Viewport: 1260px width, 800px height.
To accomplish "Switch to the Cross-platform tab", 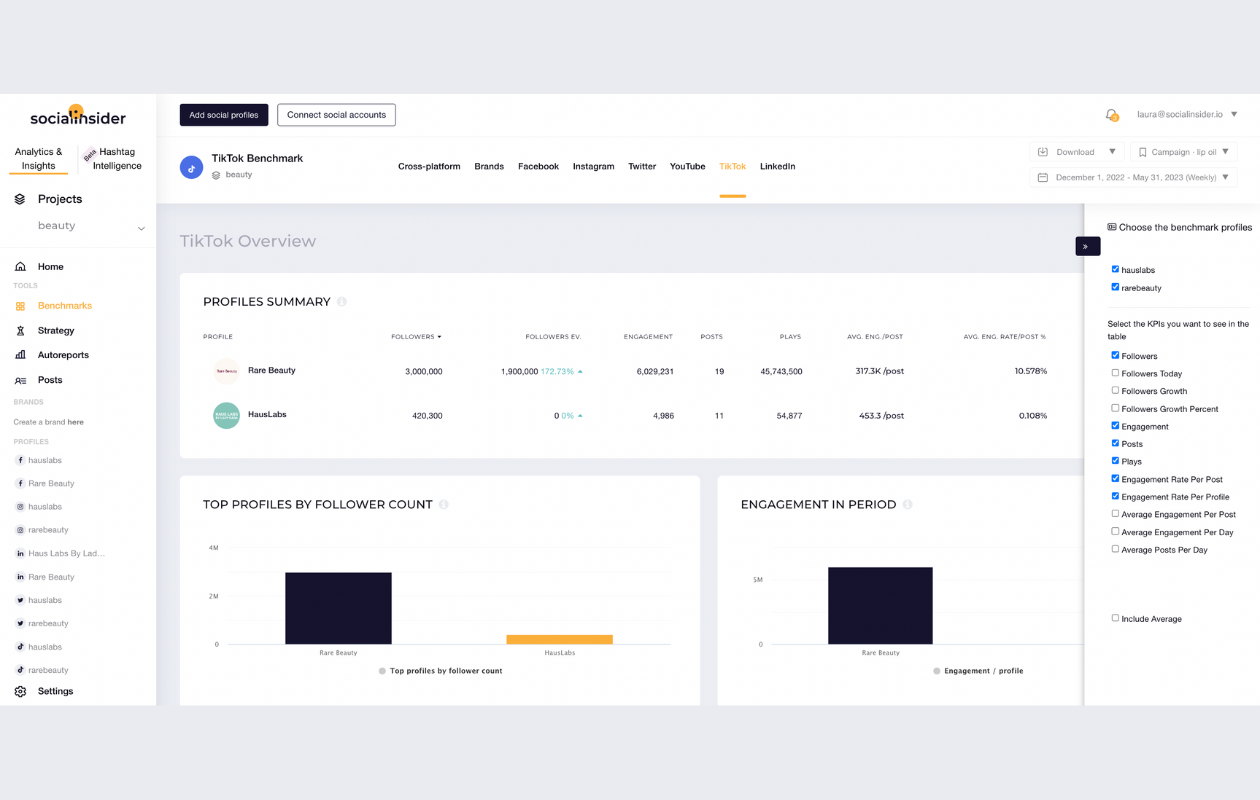I will (x=429, y=167).
